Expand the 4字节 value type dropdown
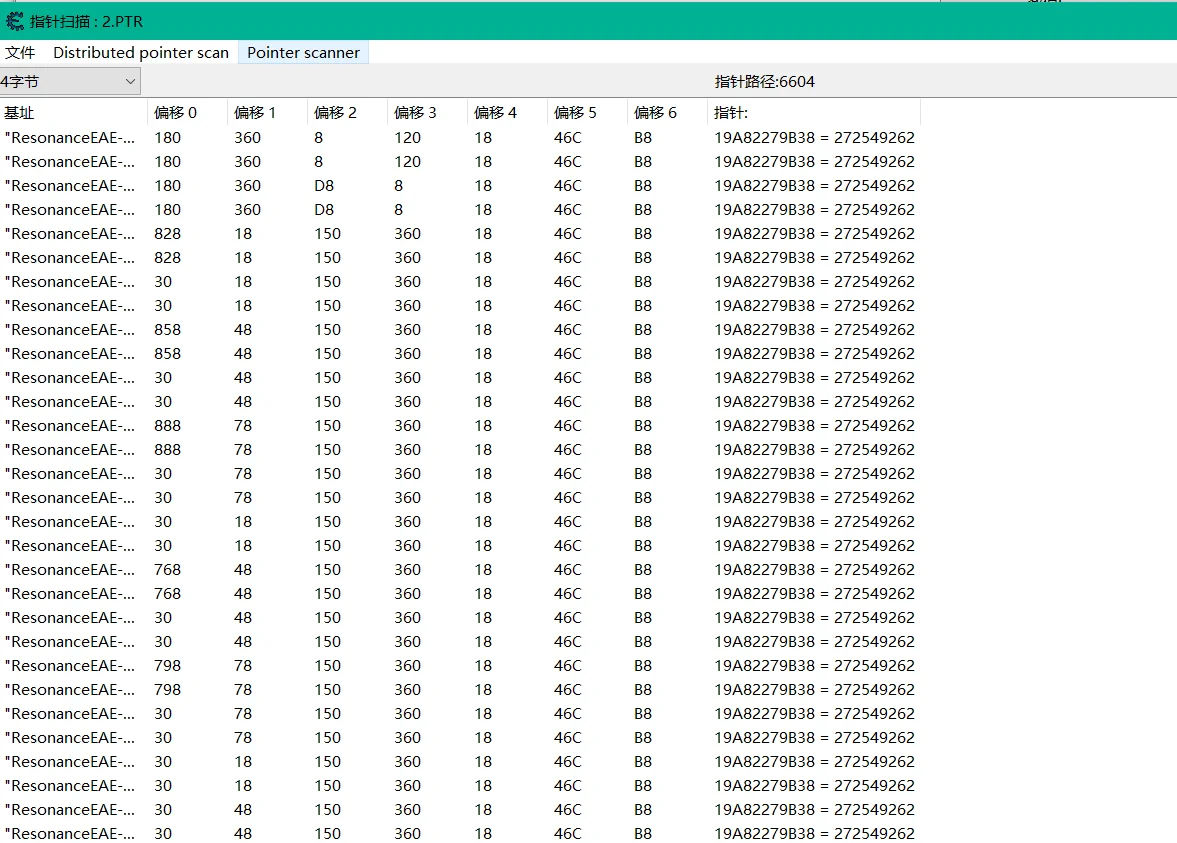 click(x=70, y=81)
